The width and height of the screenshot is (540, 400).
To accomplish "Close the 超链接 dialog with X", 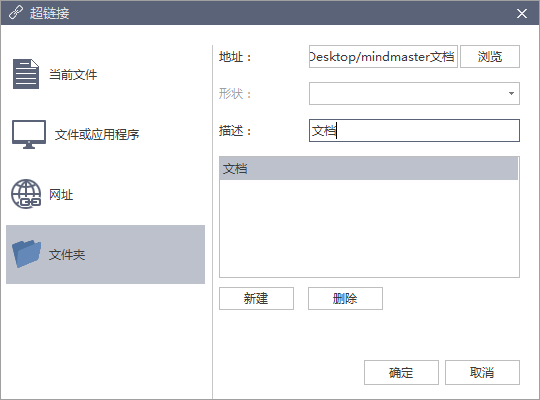I will pos(522,13).
